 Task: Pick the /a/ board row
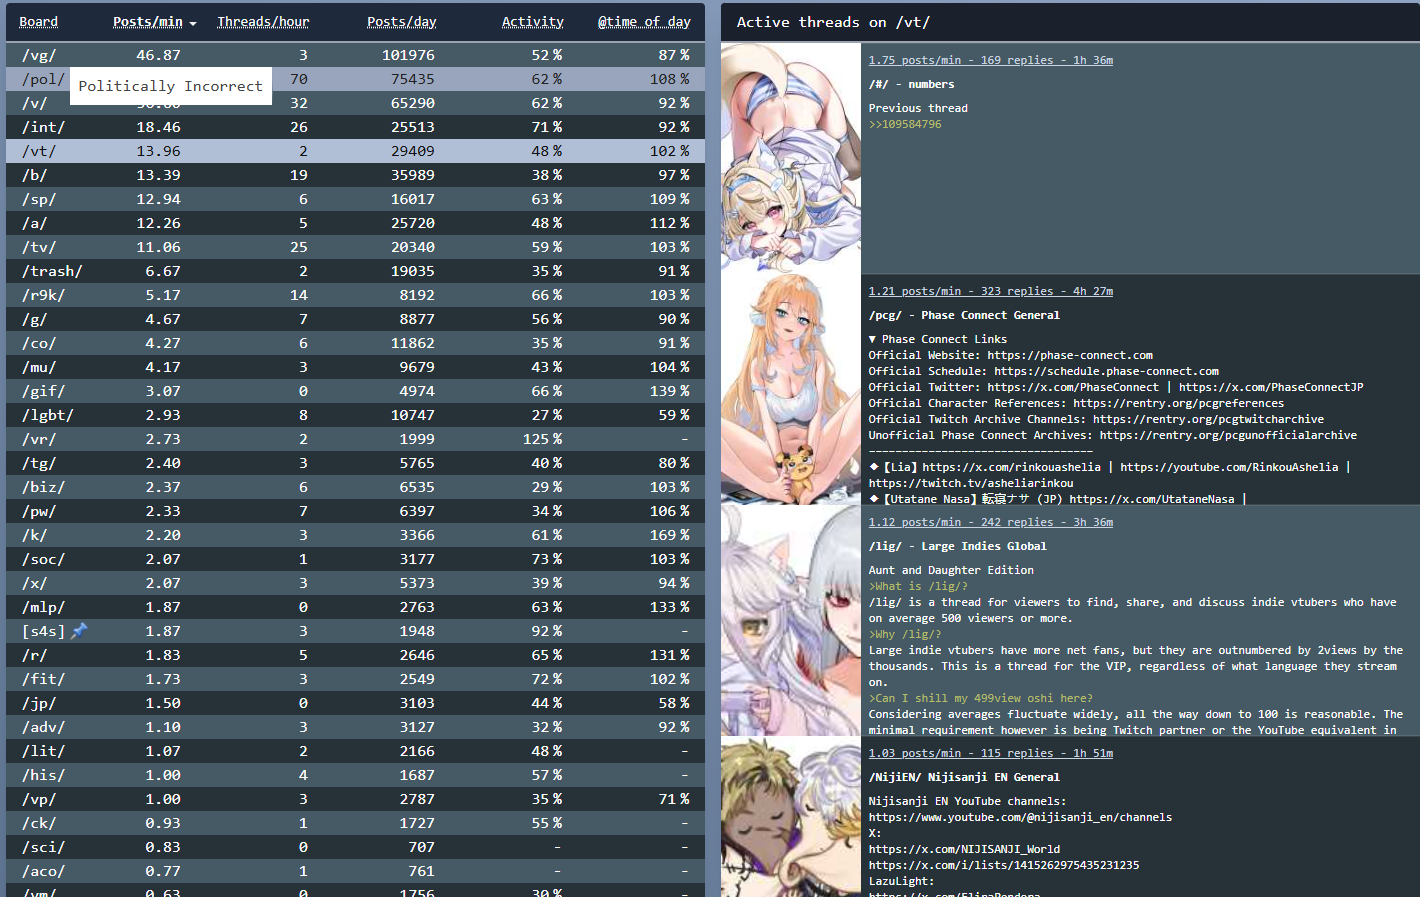pos(355,223)
